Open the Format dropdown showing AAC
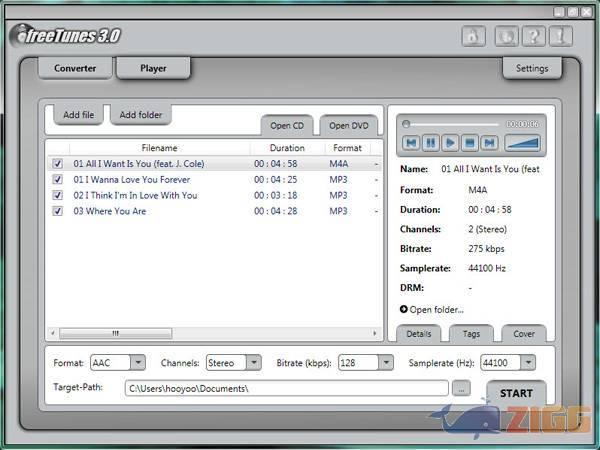Screen dimensions: 600x450 (x=138, y=363)
